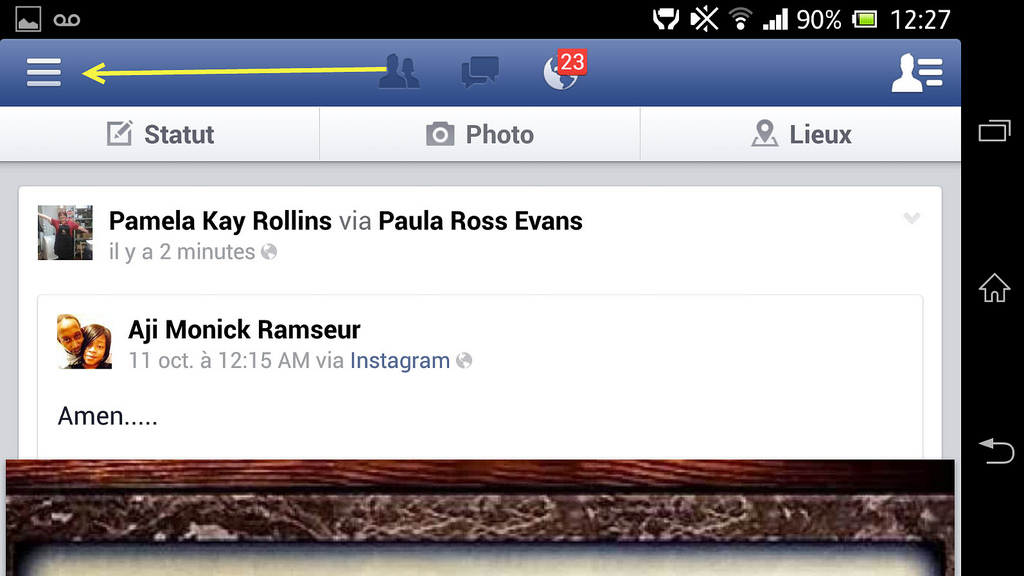Tap Aji Monick Ramseur's profile picture
The image size is (1024, 576).
click(84, 342)
